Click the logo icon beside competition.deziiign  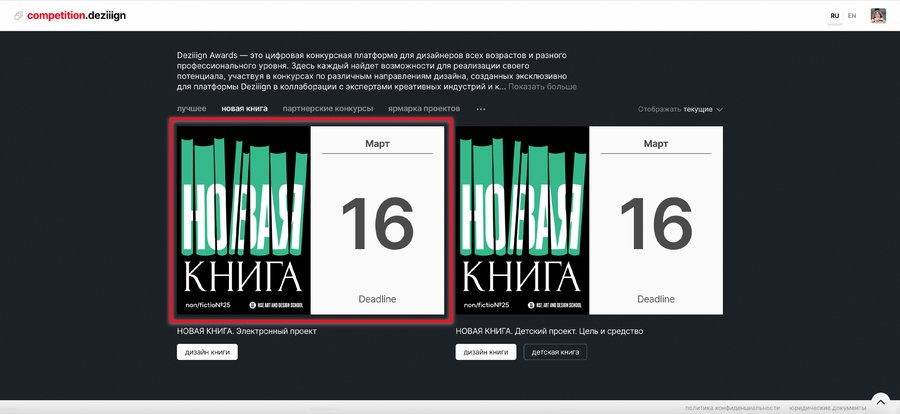tap(18, 16)
